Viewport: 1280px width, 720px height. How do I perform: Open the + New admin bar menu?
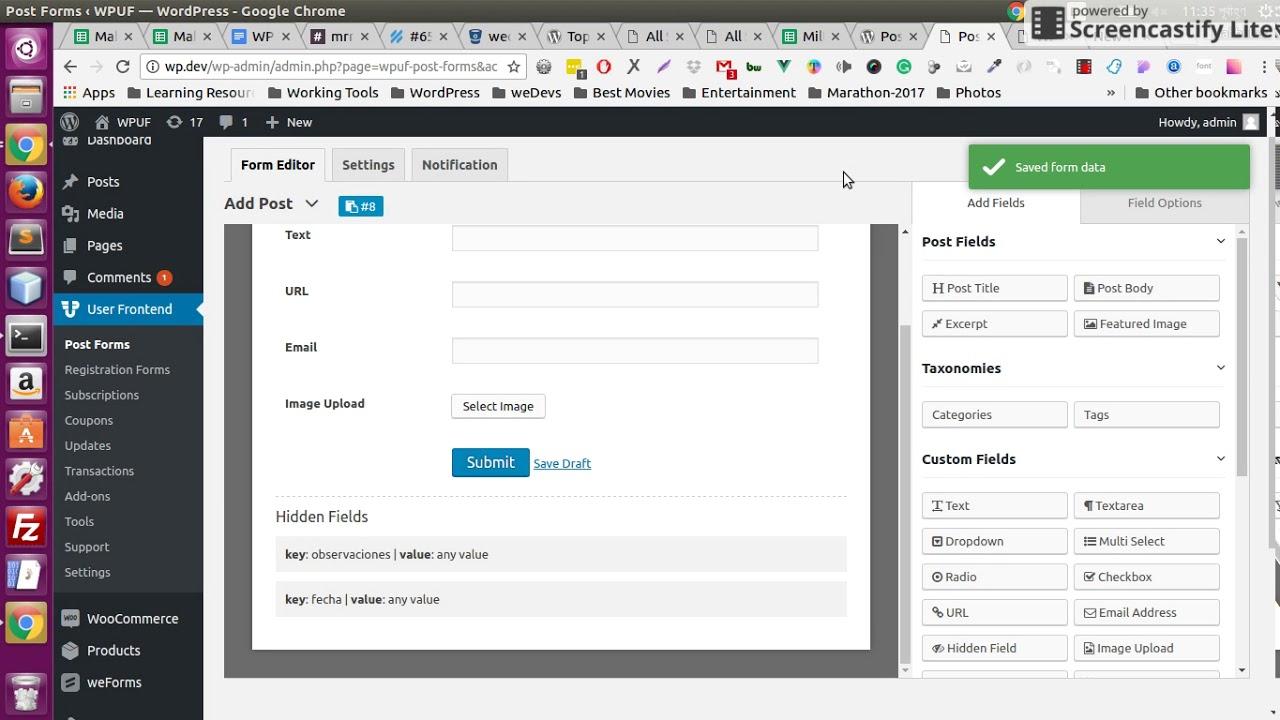click(288, 122)
